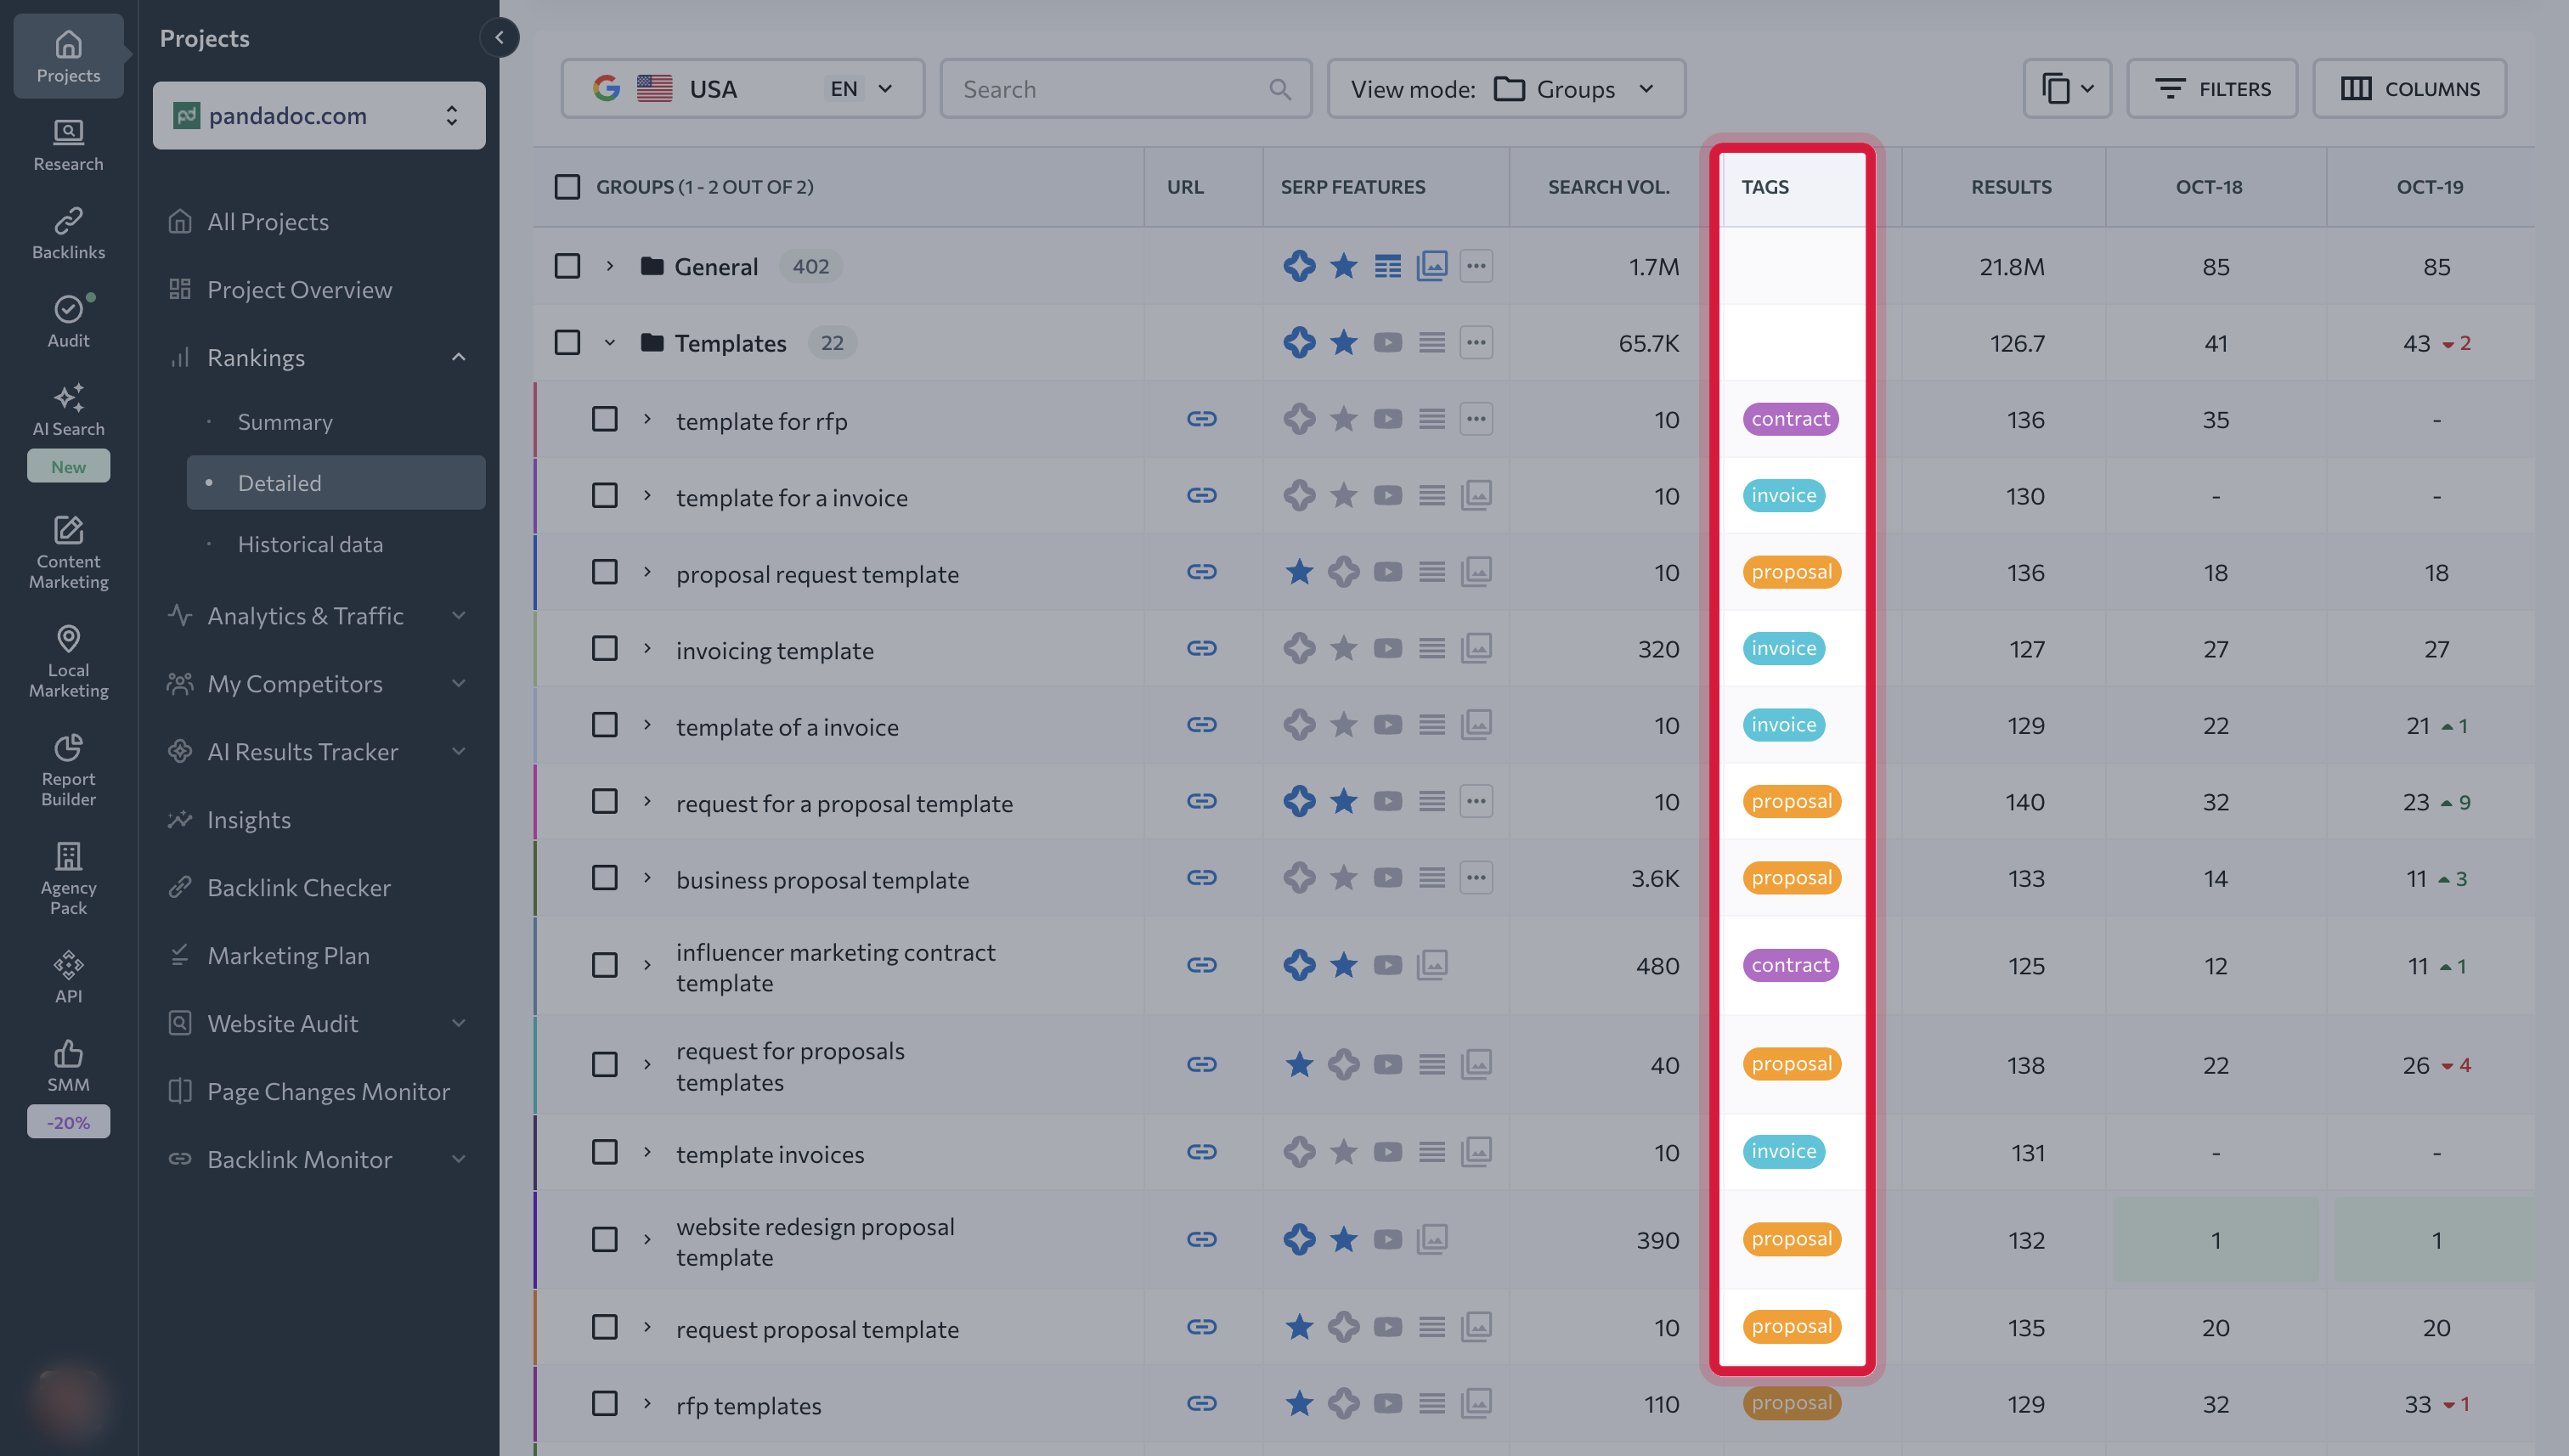Sort by the SEARCH VOL. column header
The image size is (2569, 1456).
tap(1608, 187)
